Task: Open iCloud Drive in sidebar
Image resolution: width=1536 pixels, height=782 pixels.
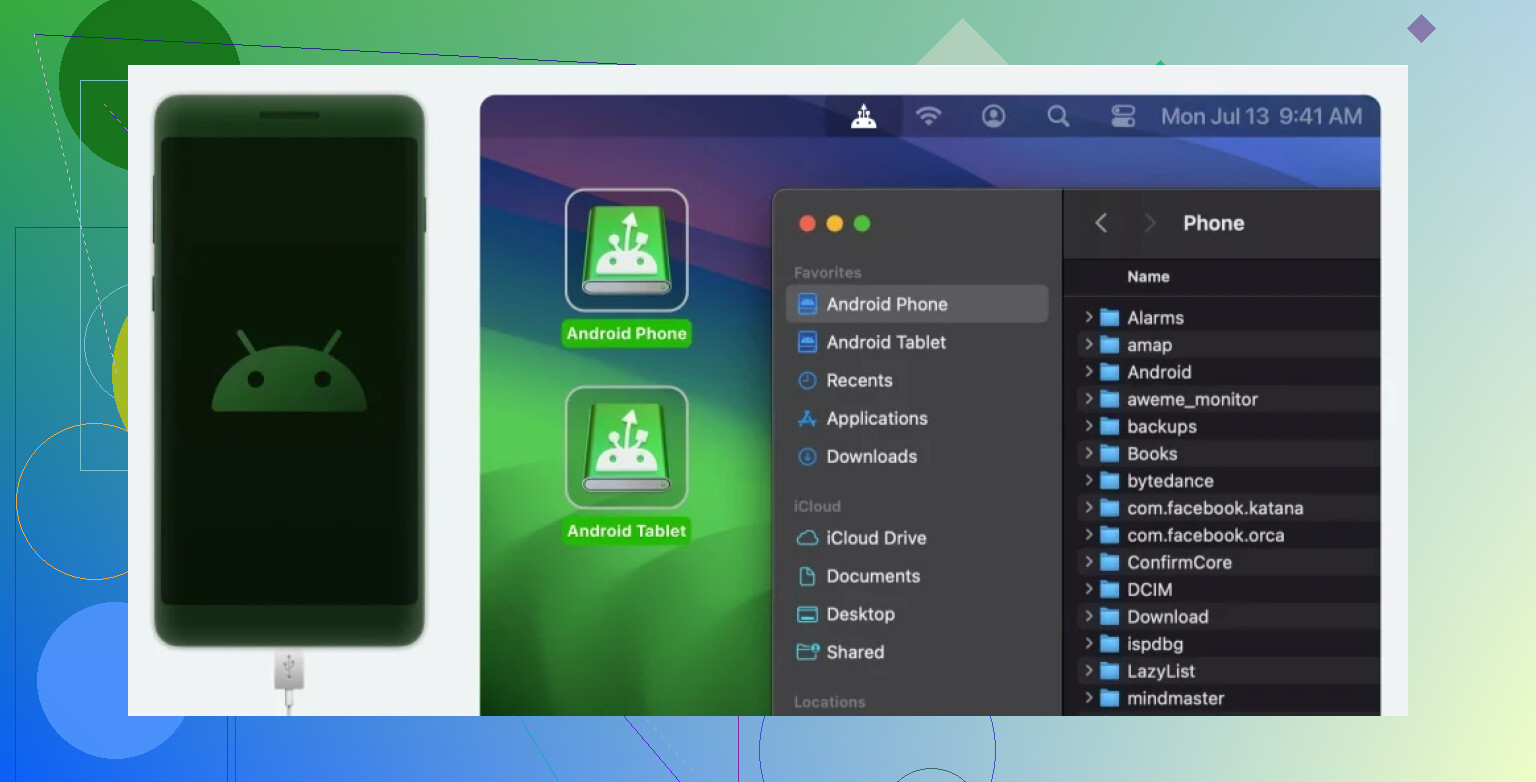Action: [917, 538]
